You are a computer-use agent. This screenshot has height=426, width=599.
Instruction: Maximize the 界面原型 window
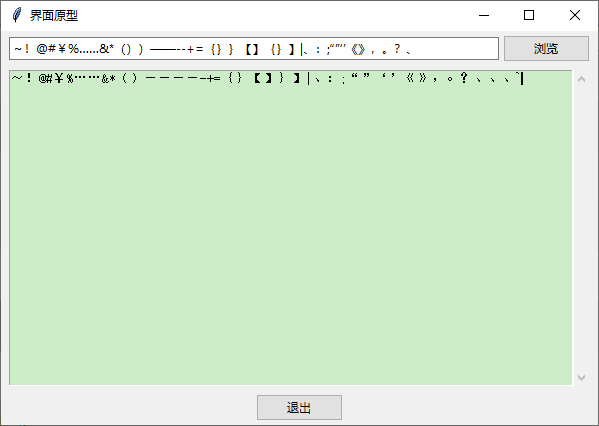pos(529,15)
